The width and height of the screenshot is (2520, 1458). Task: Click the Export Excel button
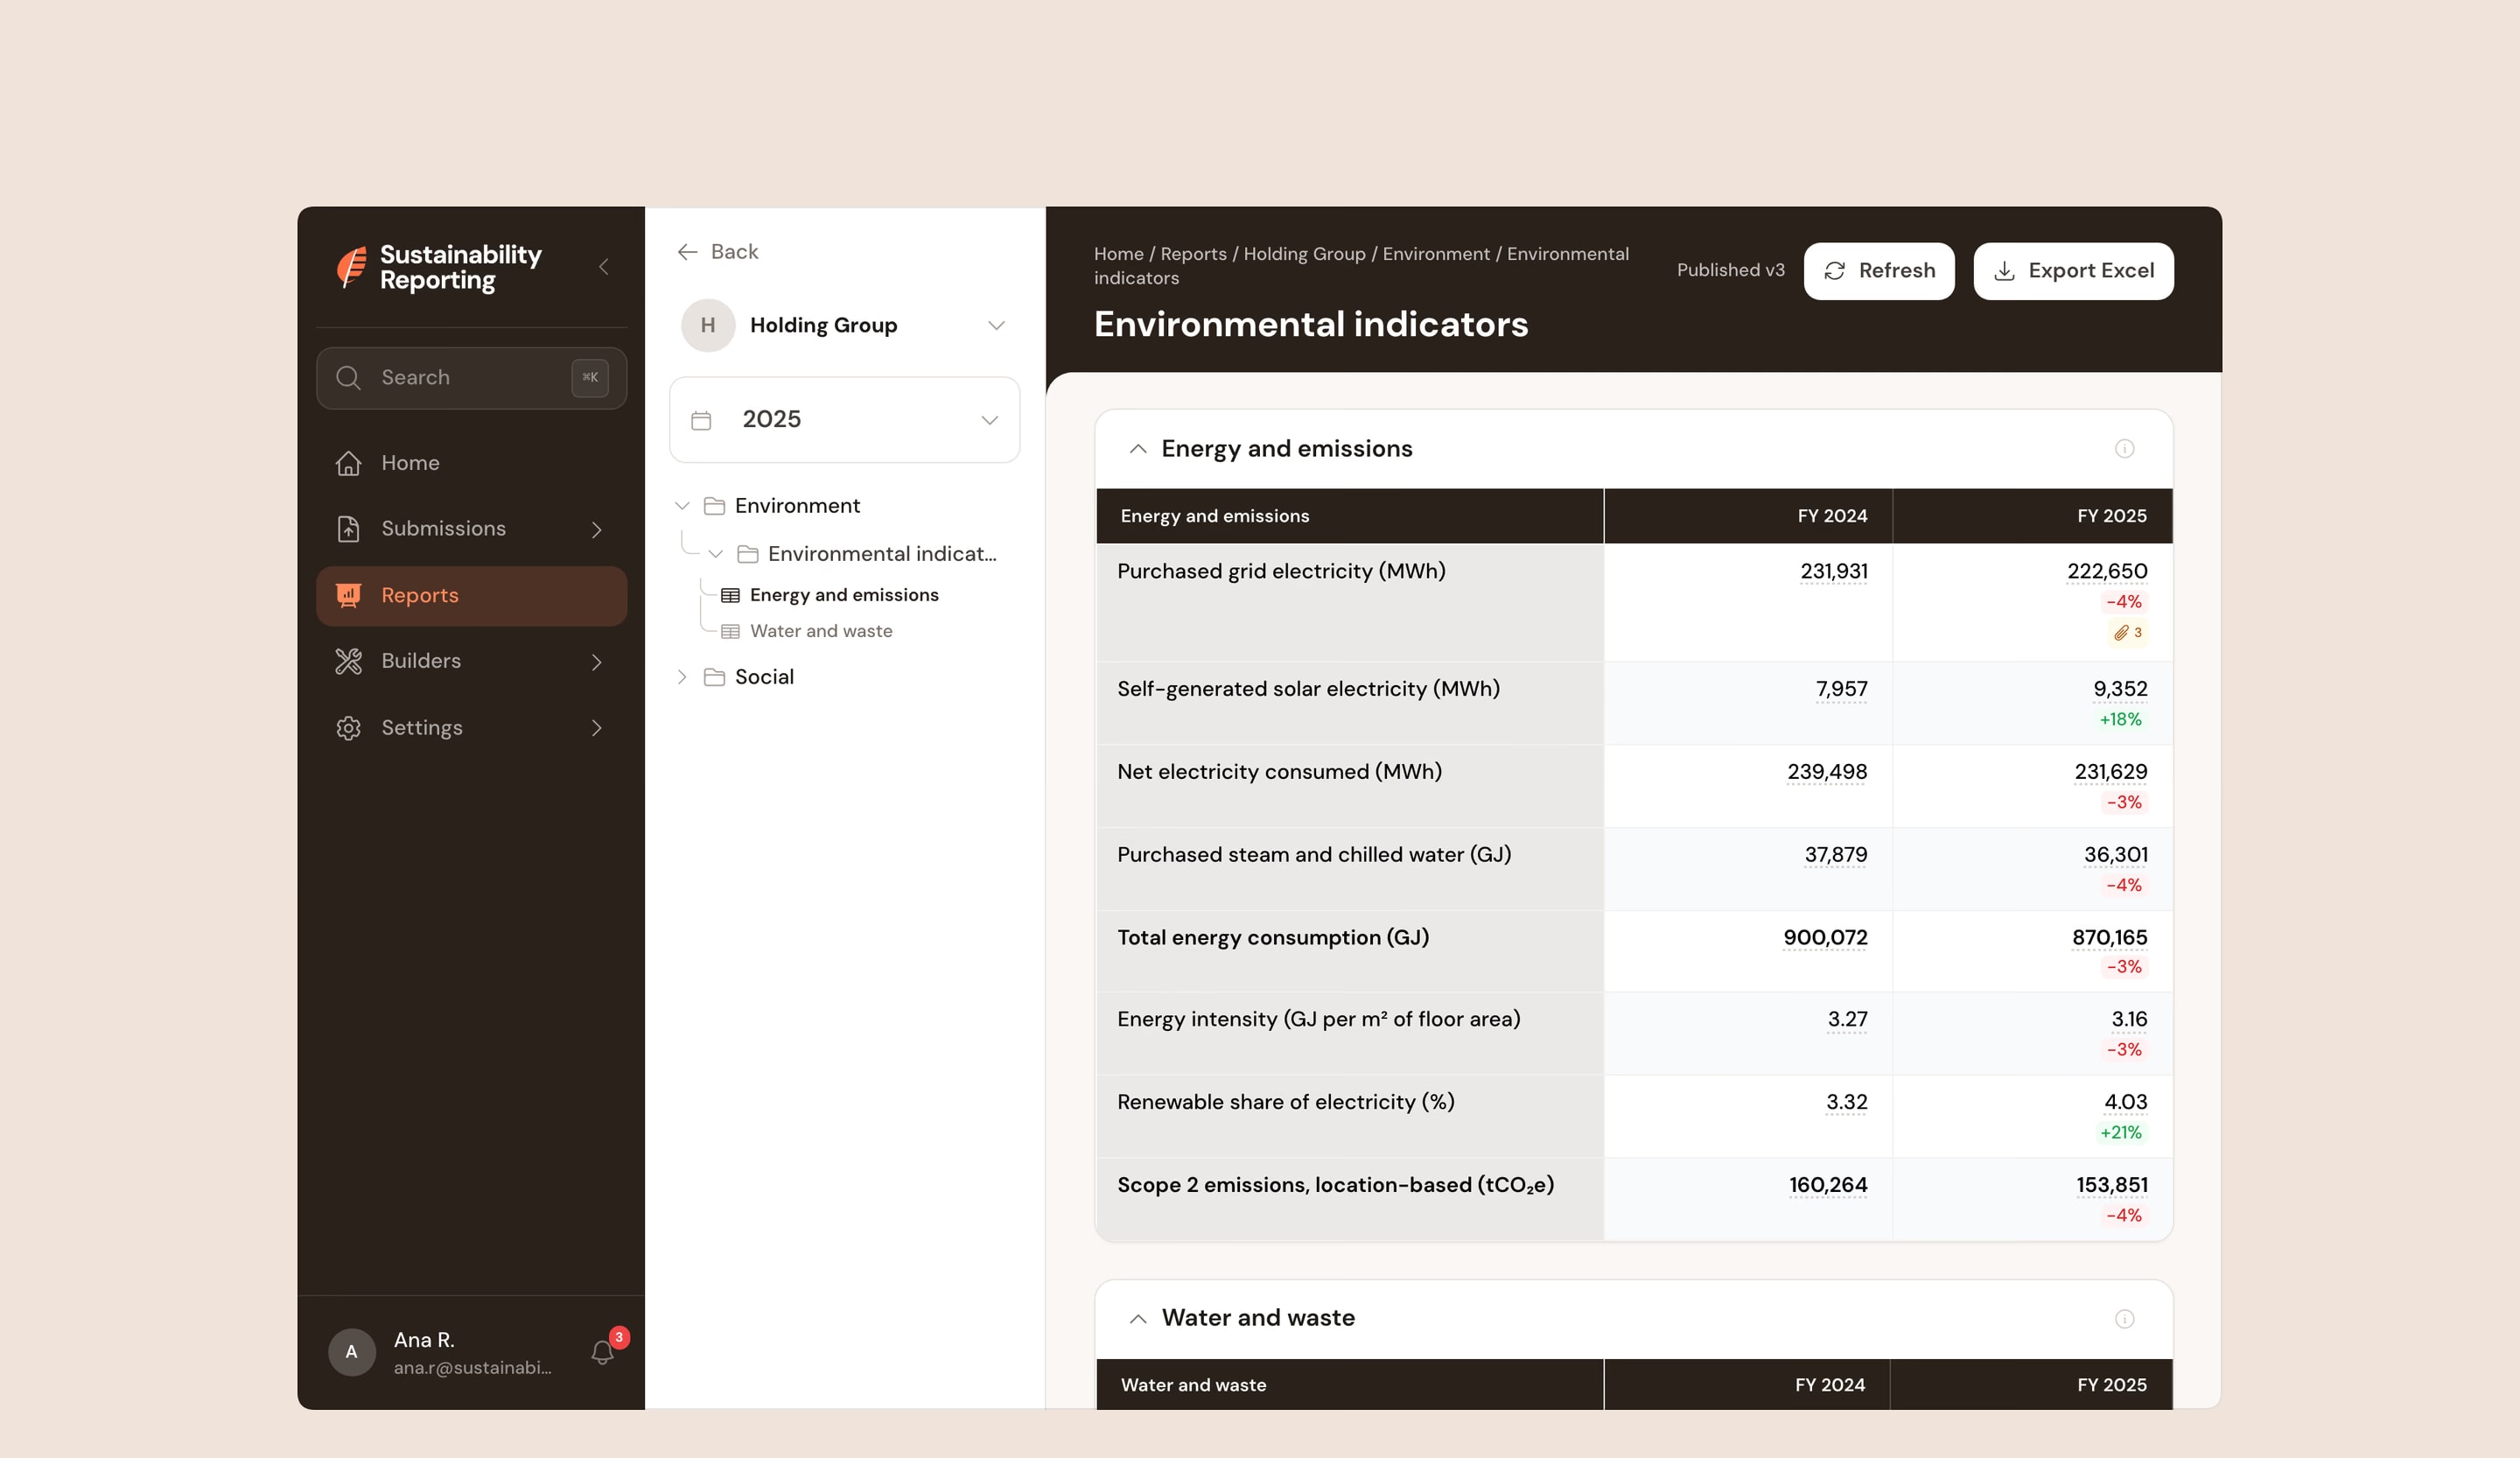pos(2073,271)
